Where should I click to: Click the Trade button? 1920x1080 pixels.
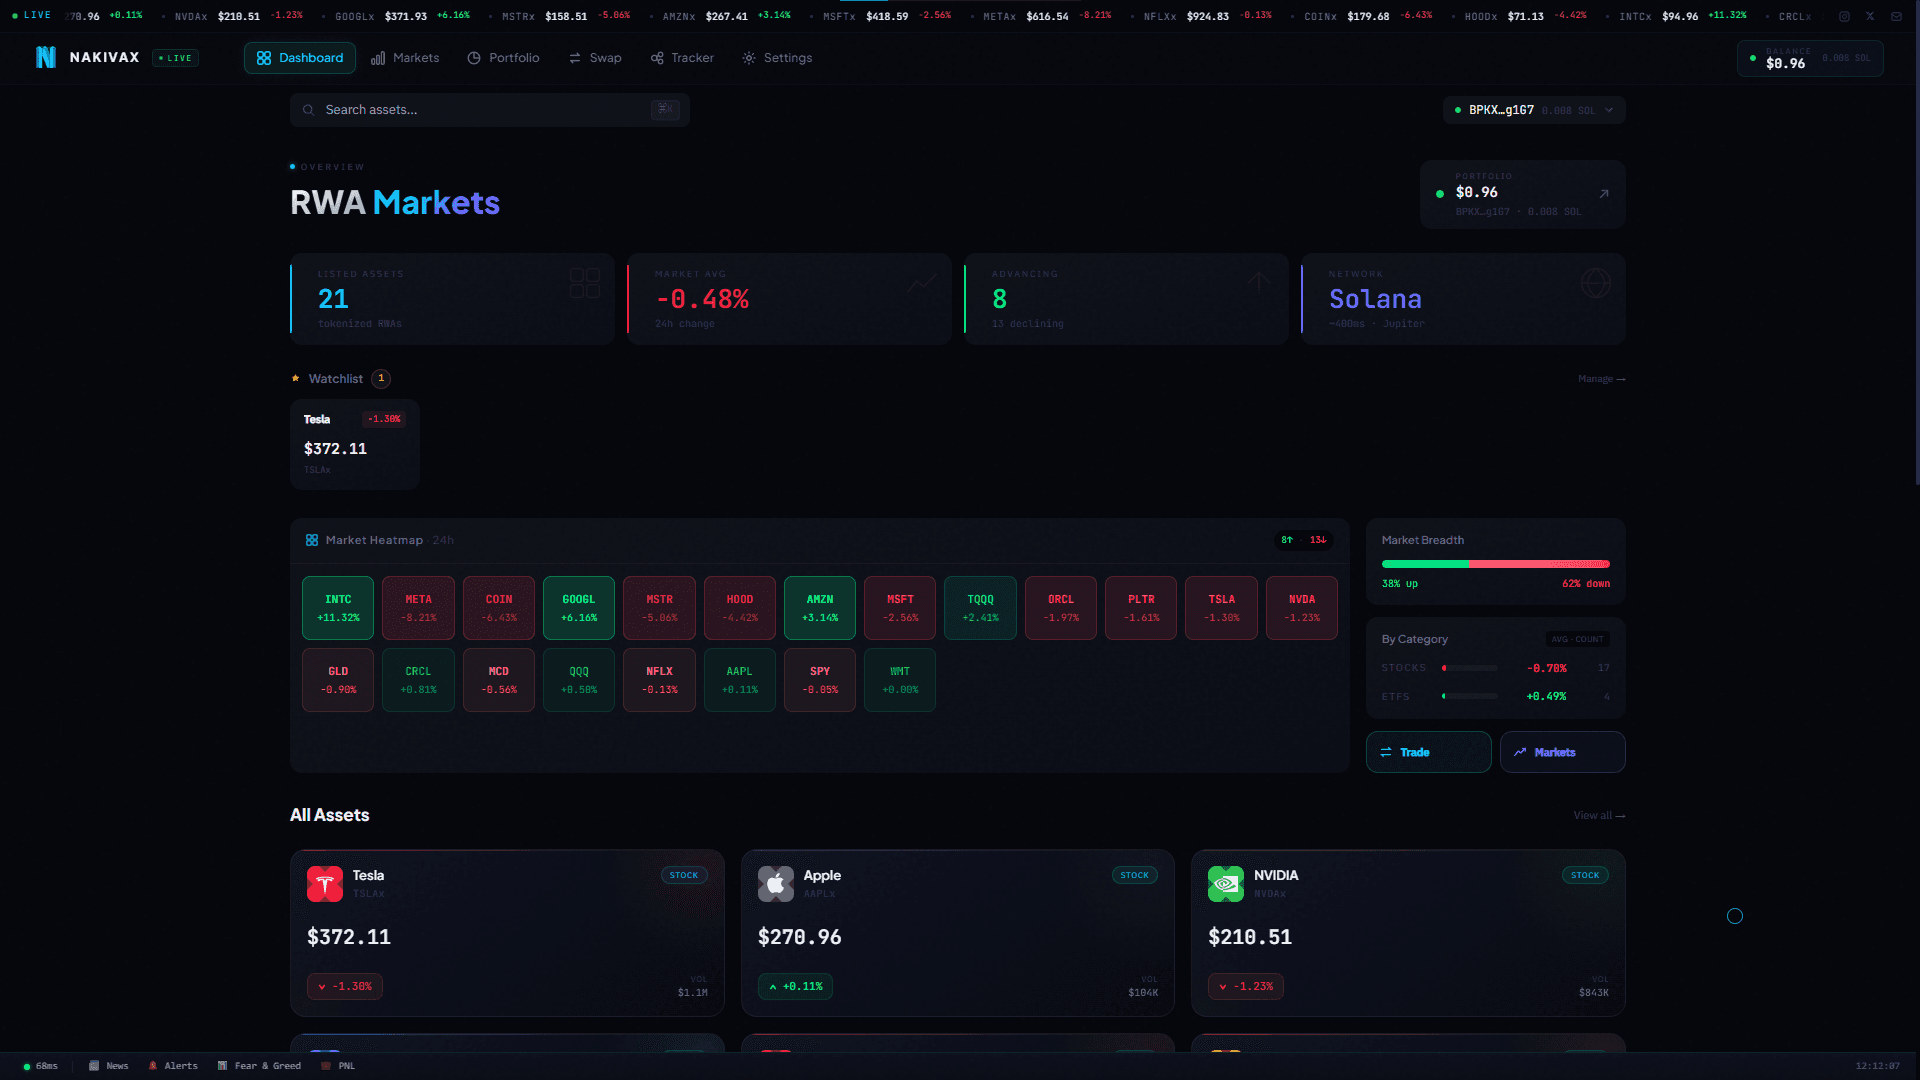point(1429,752)
